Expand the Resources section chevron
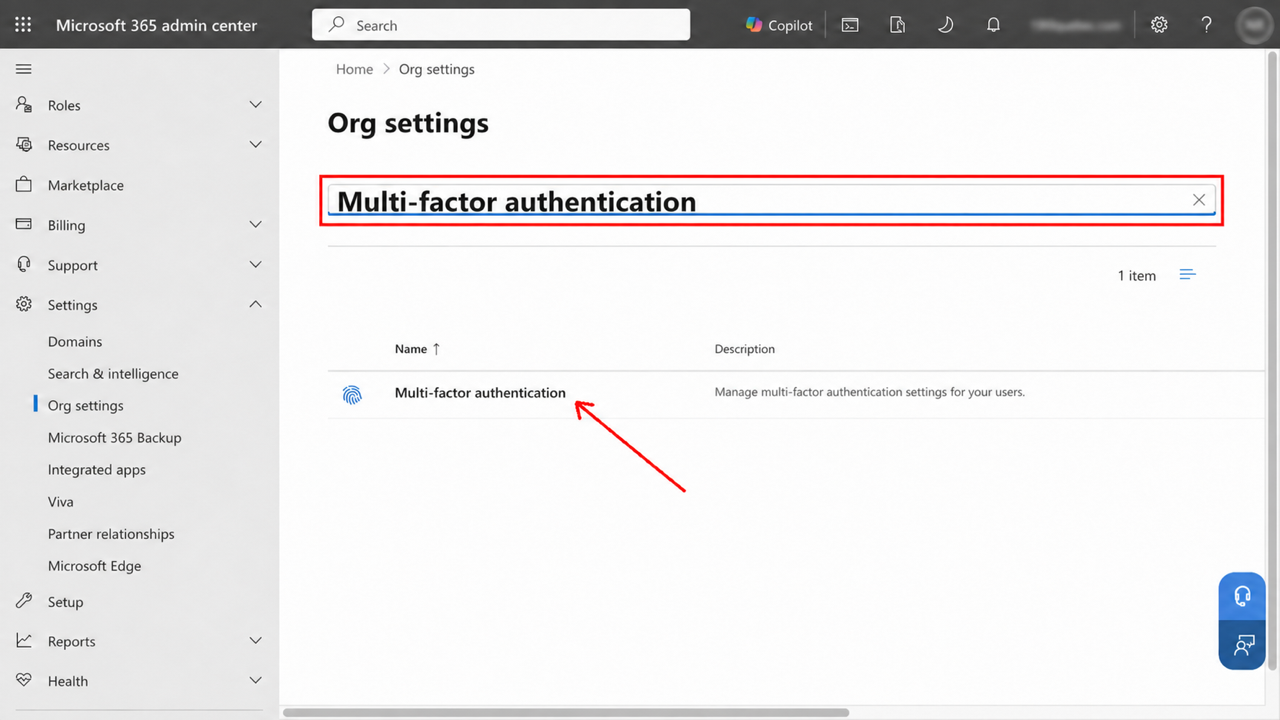This screenshot has height=720, width=1280. [255, 145]
